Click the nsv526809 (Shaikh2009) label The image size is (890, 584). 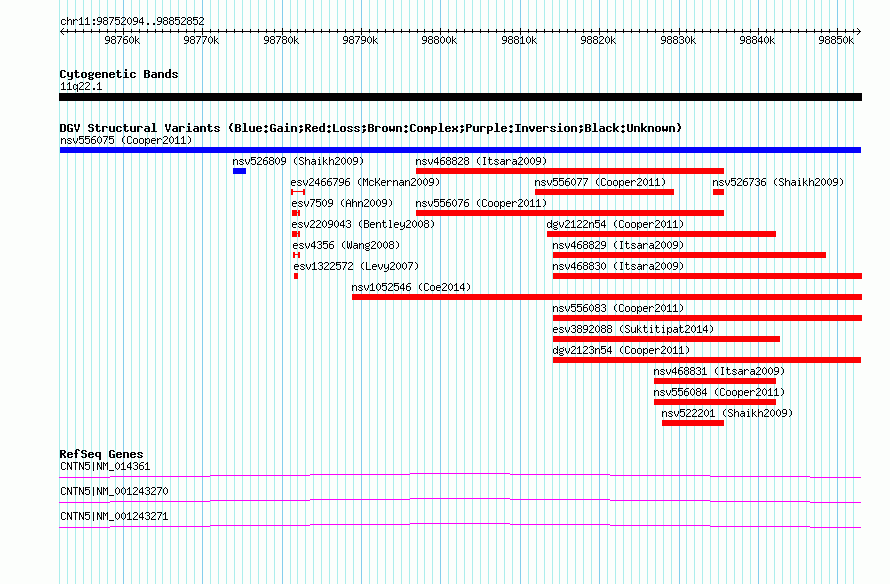pyautogui.click(x=298, y=161)
